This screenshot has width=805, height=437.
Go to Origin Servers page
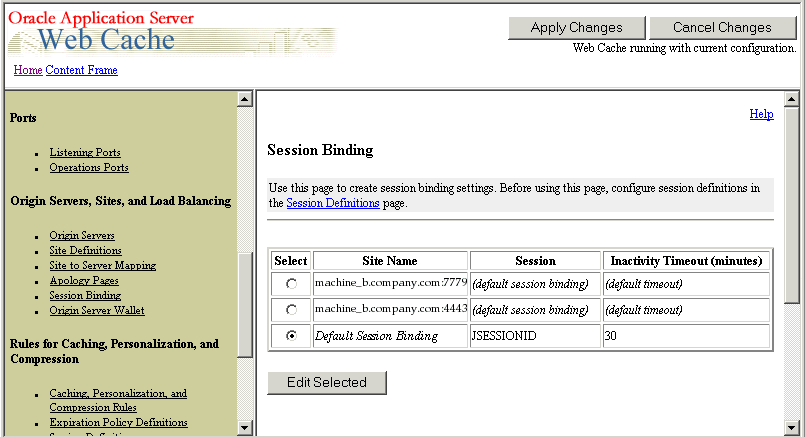click(82, 235)
